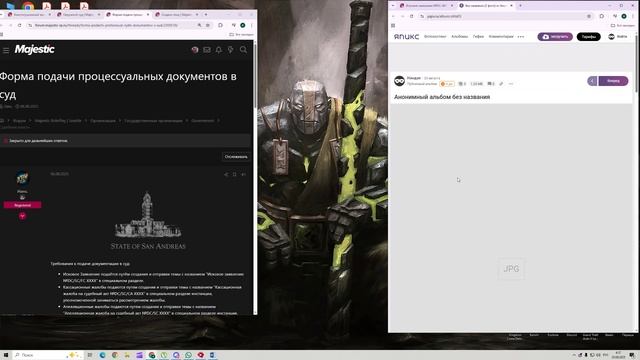Click "Все закладки" in left Chrome window

(242, 35)
